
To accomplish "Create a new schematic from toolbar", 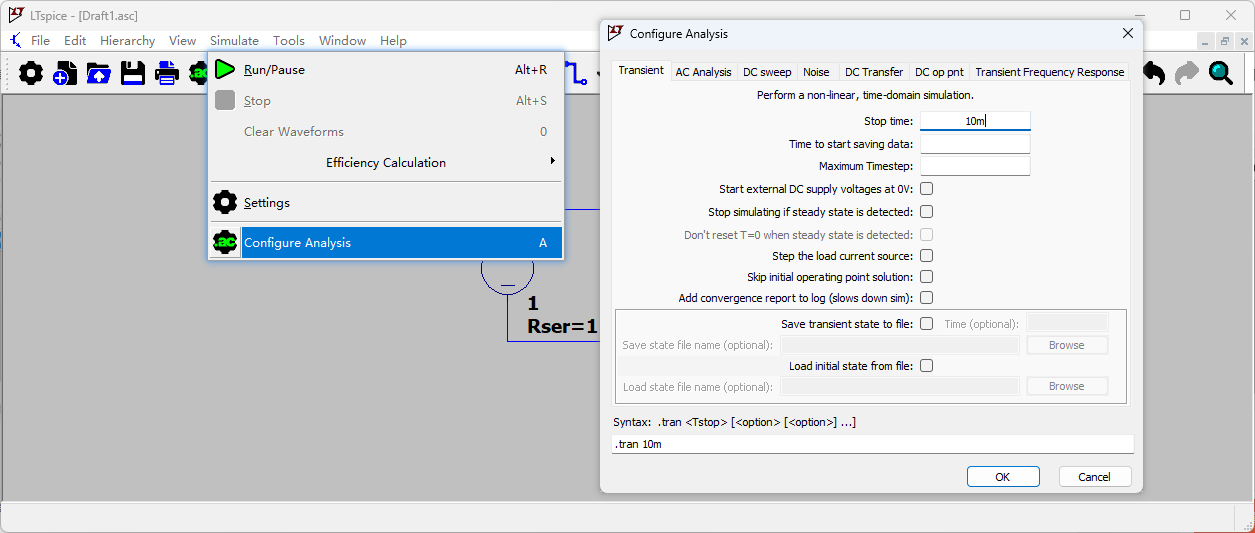I will click(65, 73).
